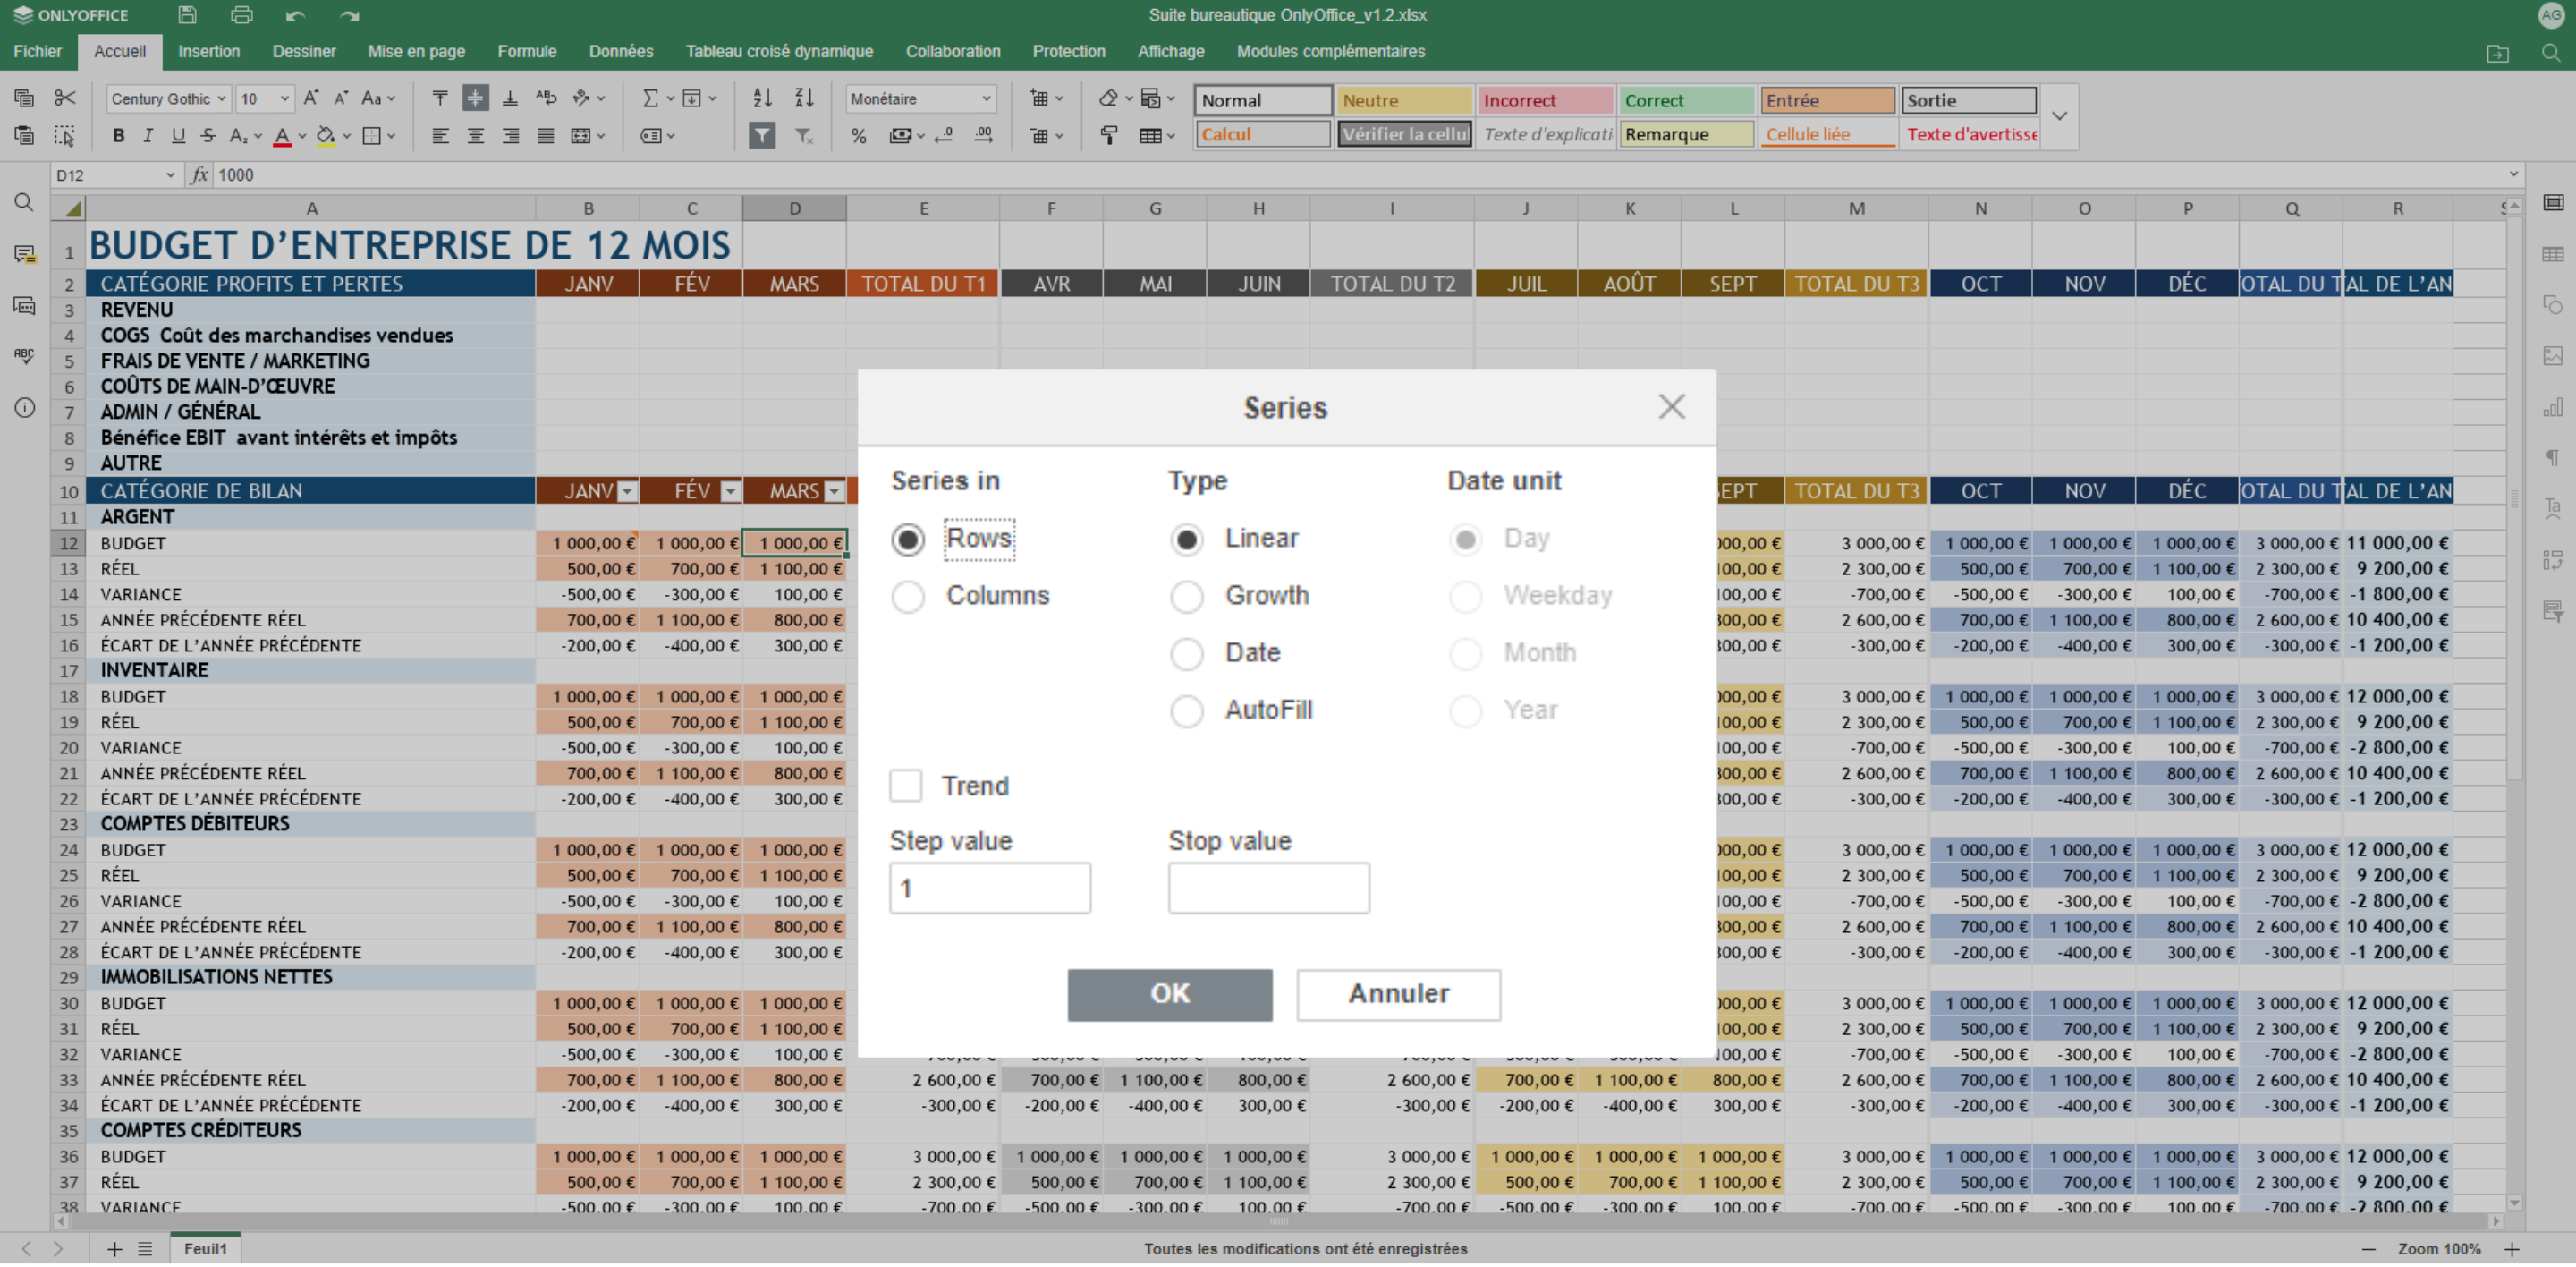2576x1267 pixels.
Task: Confirm the Series dialog with OK
Action: click(x=1169, y=994)
